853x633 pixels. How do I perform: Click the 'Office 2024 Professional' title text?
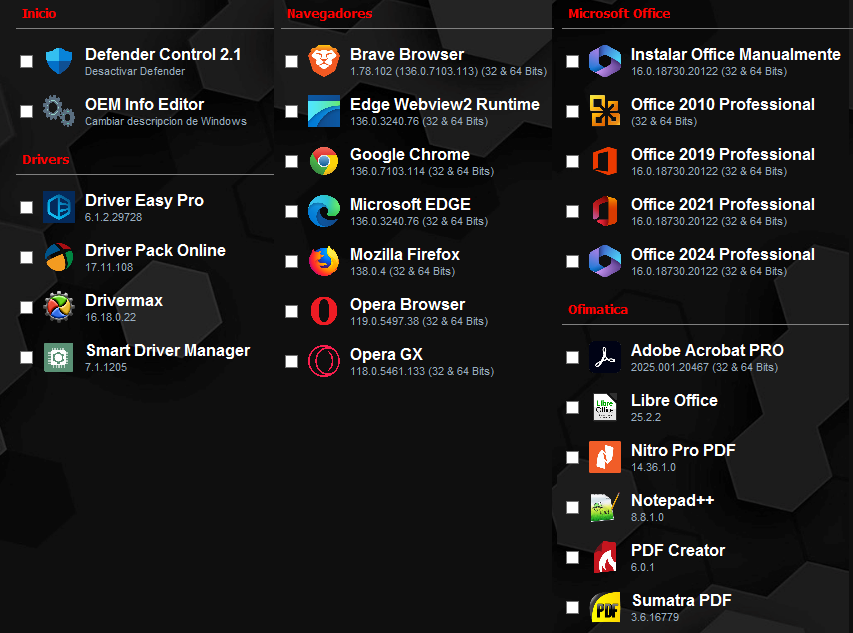pos(722,255)
